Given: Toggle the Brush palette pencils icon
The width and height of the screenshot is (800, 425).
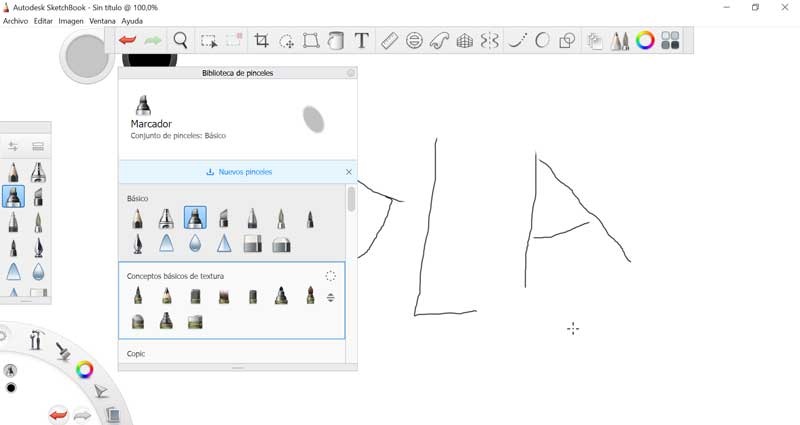Looking at the screenshot, I should click(619, 41).
